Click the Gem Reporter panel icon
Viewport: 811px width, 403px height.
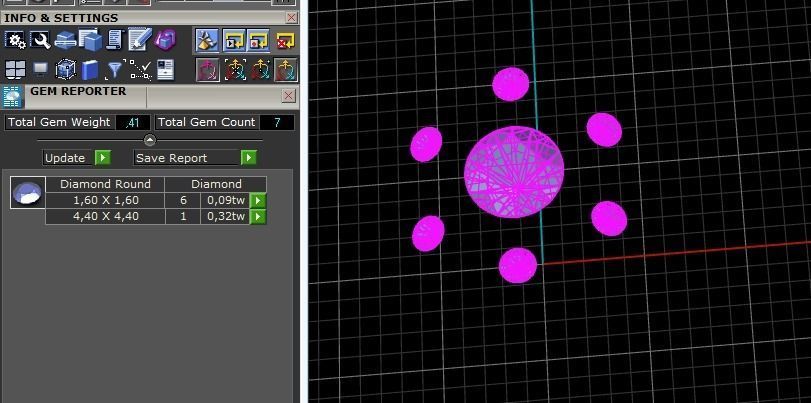pos(12,97)
